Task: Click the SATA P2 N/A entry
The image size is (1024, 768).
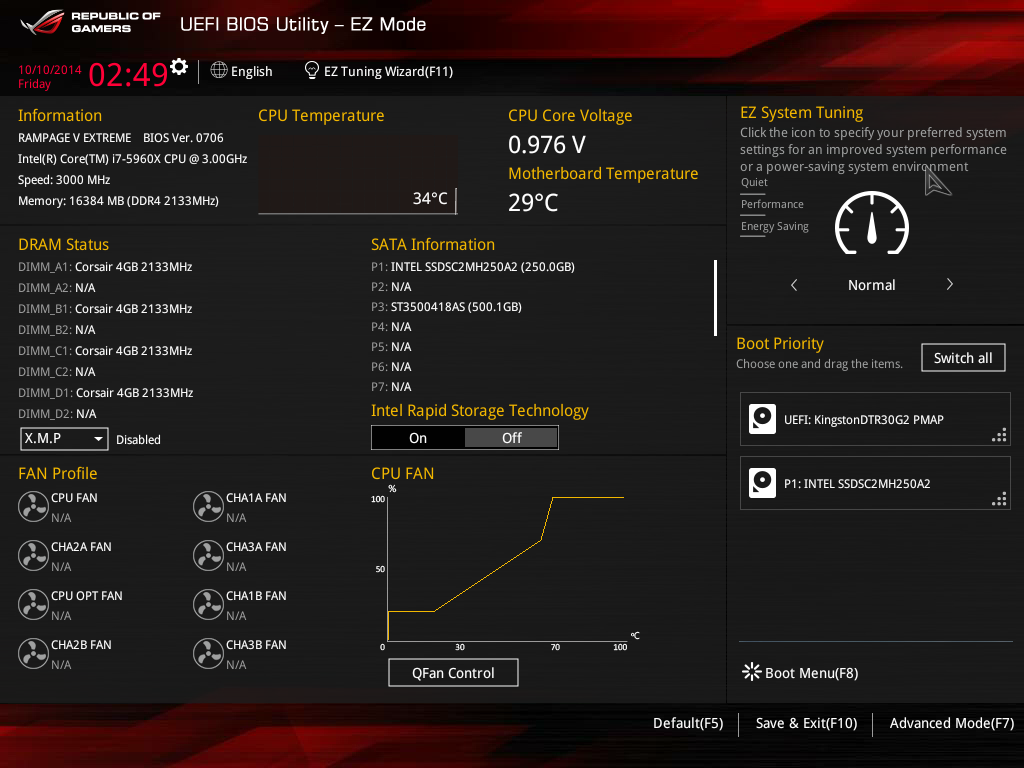Action: click(391, 287)
